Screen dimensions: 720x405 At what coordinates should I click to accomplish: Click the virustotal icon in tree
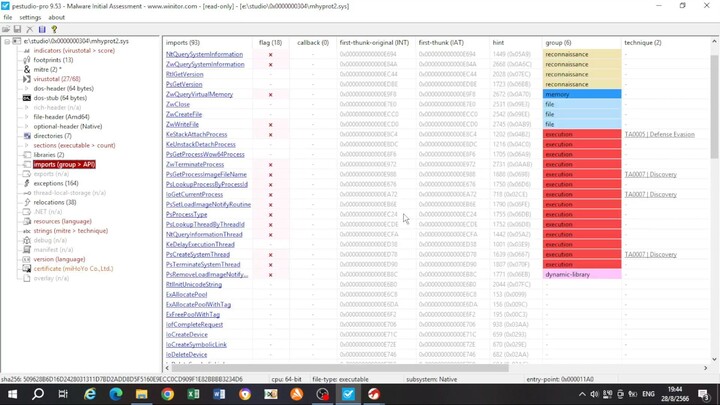pos(27,79)
